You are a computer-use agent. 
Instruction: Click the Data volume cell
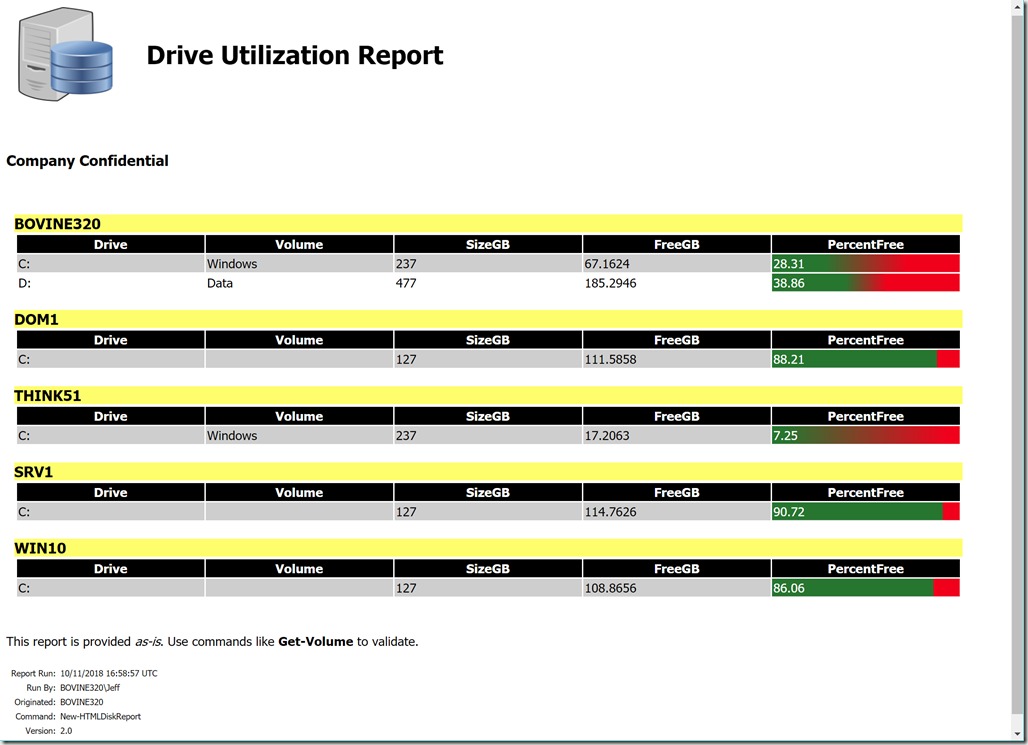pos(299,283)
